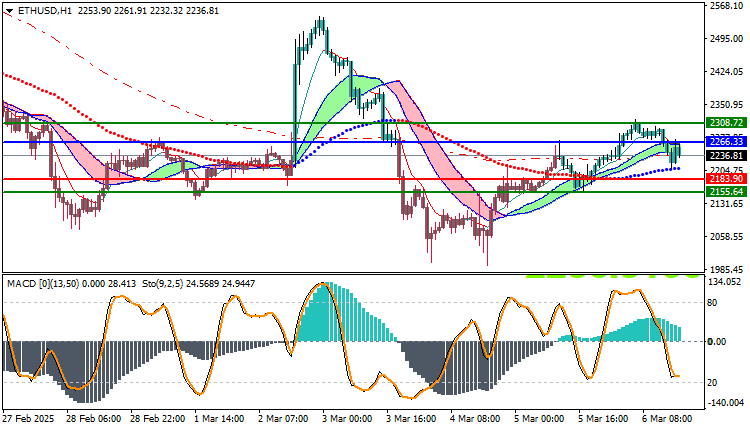Viewport: 750px width, 430px height.
Task: Click the 2350.95 price axis value
Action: (x=727, y=105)
